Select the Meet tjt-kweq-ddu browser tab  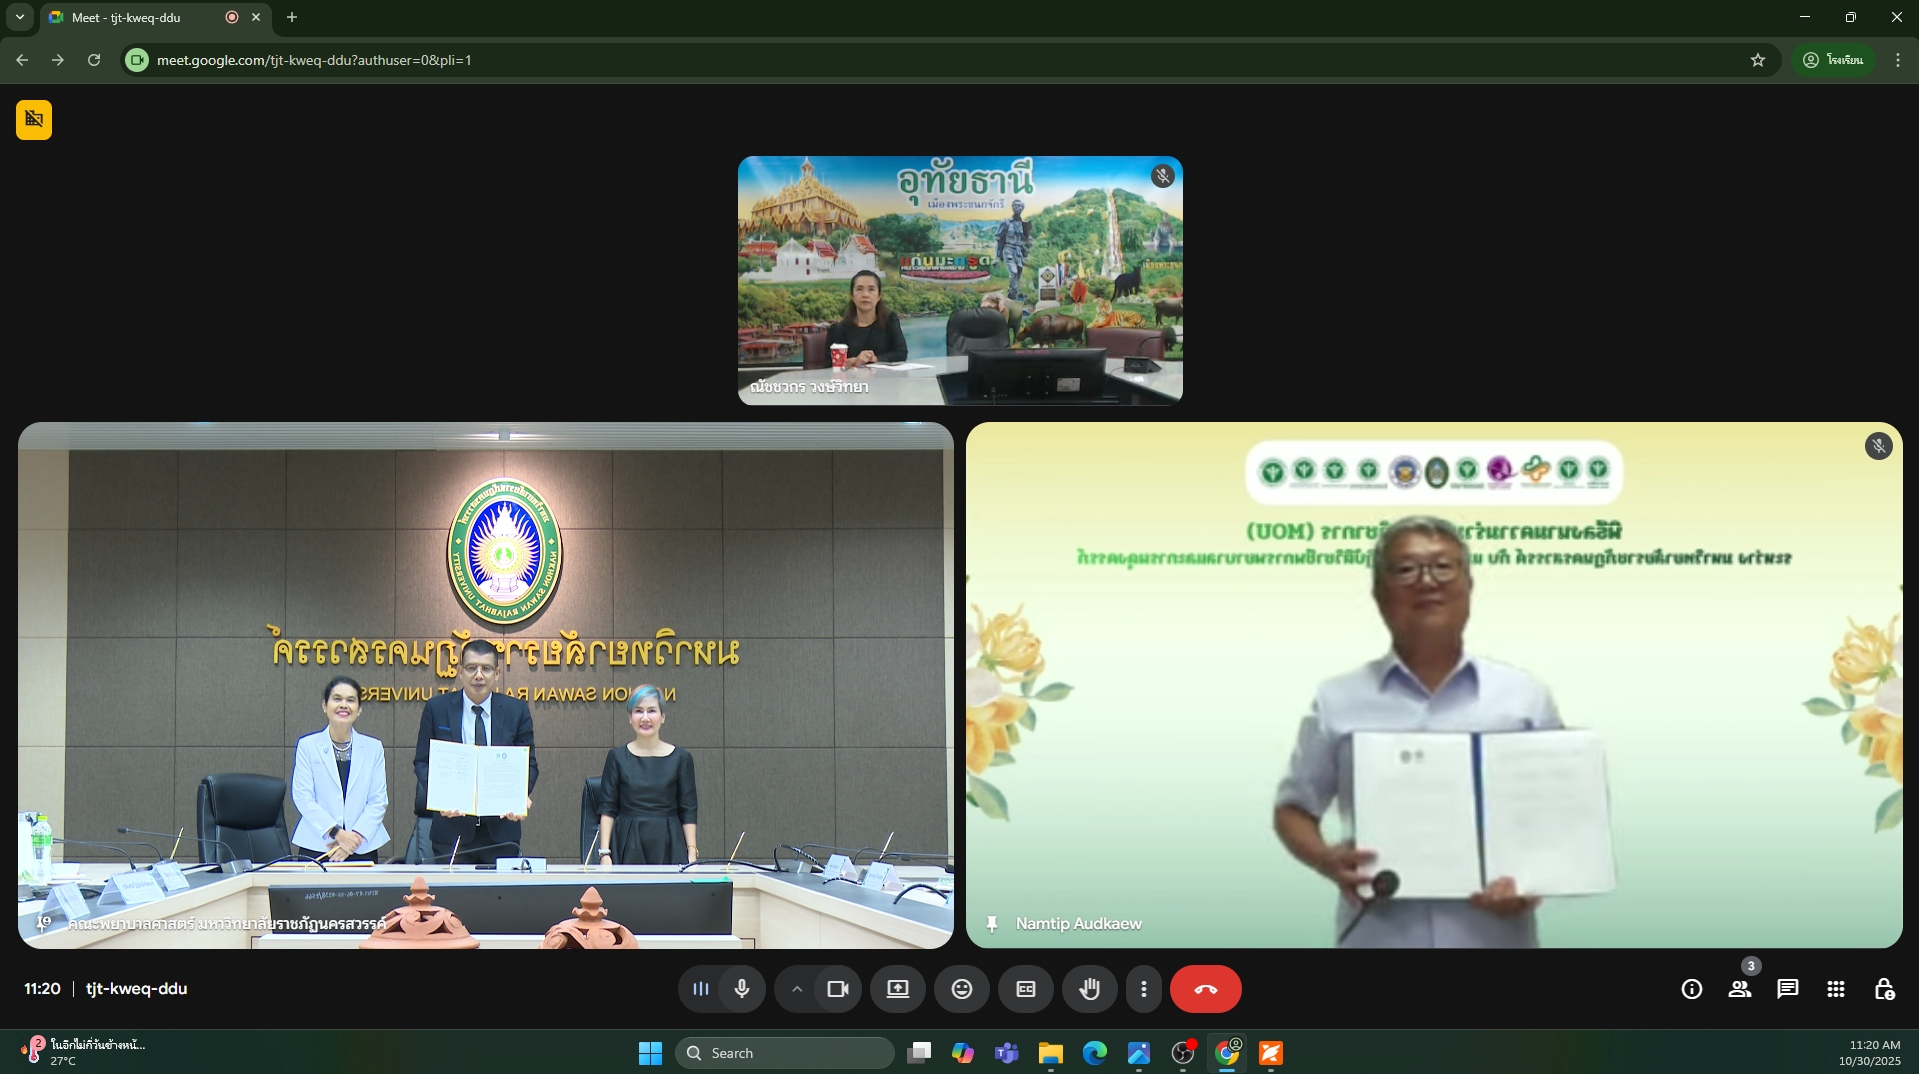click(x=140, y=17)
